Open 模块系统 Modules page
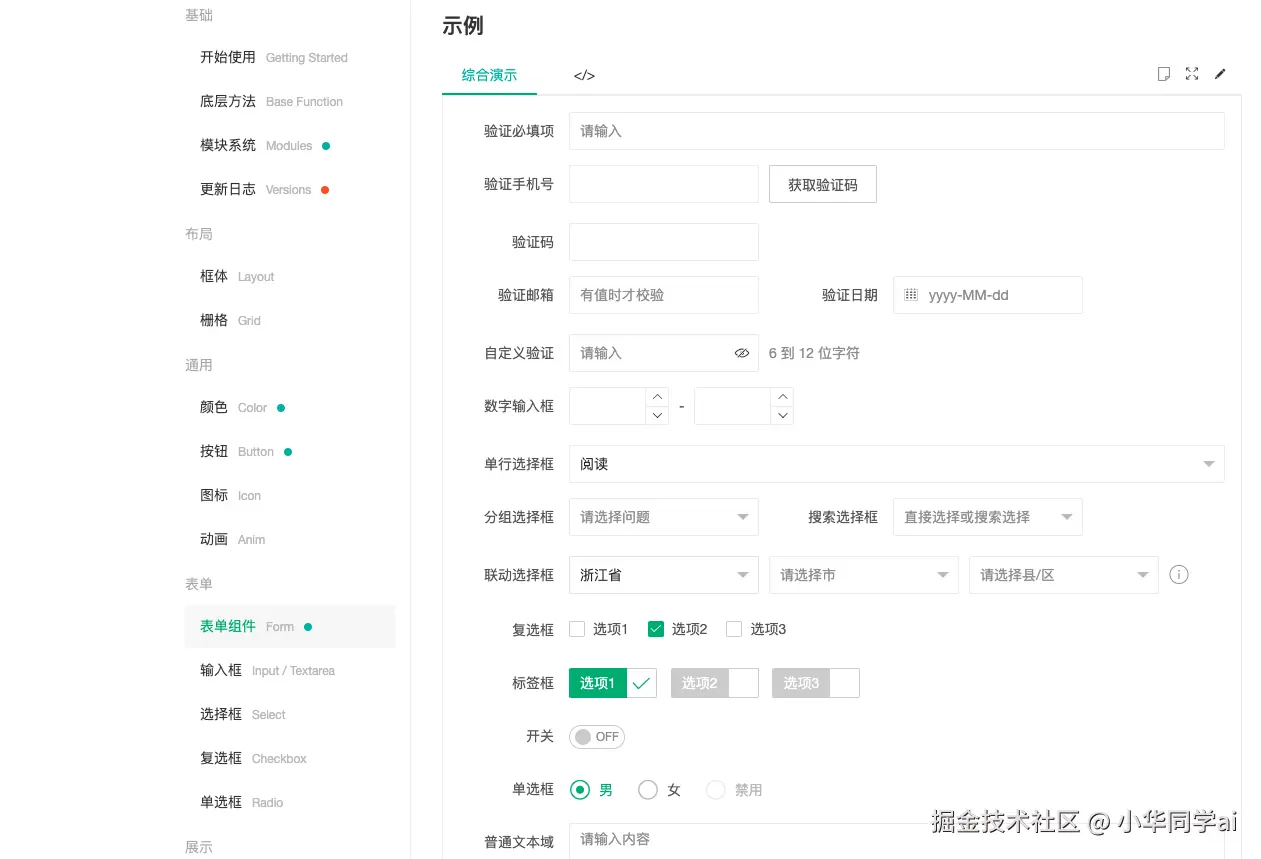Screen dimensions: 1261x859 click(x=265, y=145)
